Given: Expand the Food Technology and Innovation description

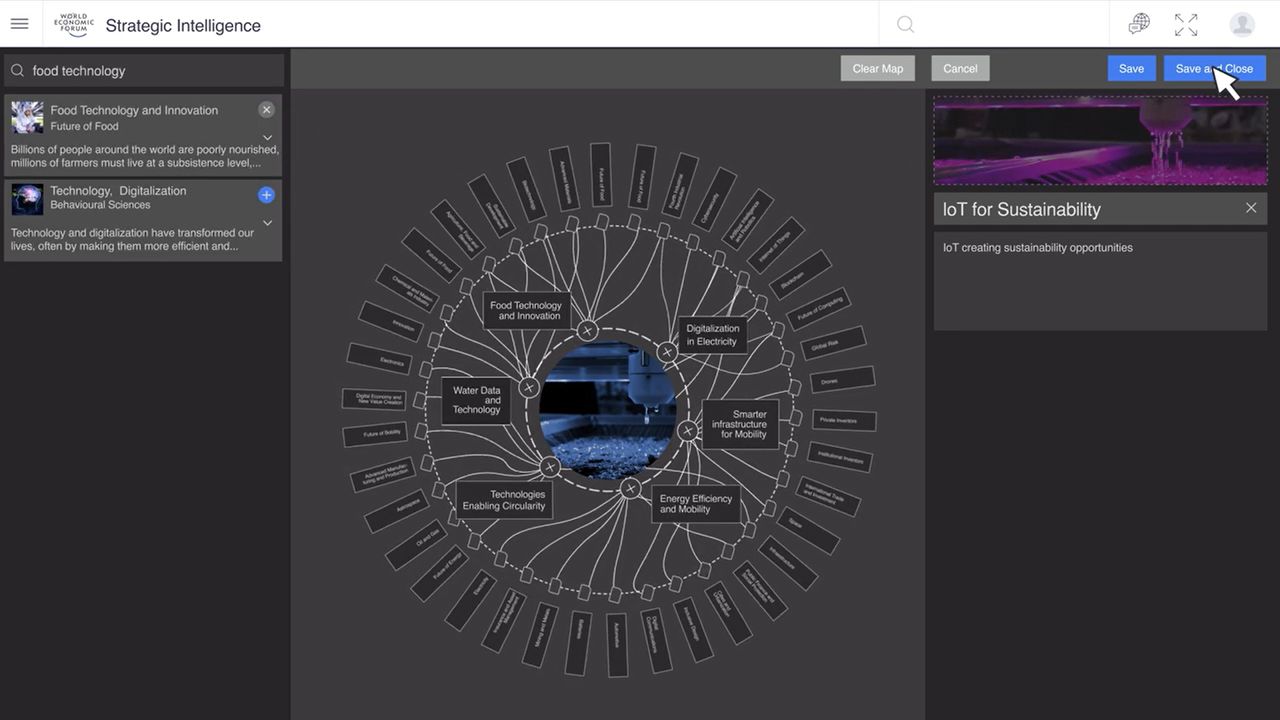Looking at the screenshot, I should click(x=267, y=138).
